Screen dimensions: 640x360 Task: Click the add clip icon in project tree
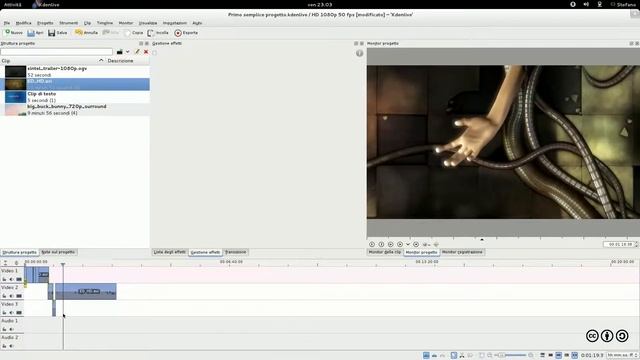coord(120,52)
